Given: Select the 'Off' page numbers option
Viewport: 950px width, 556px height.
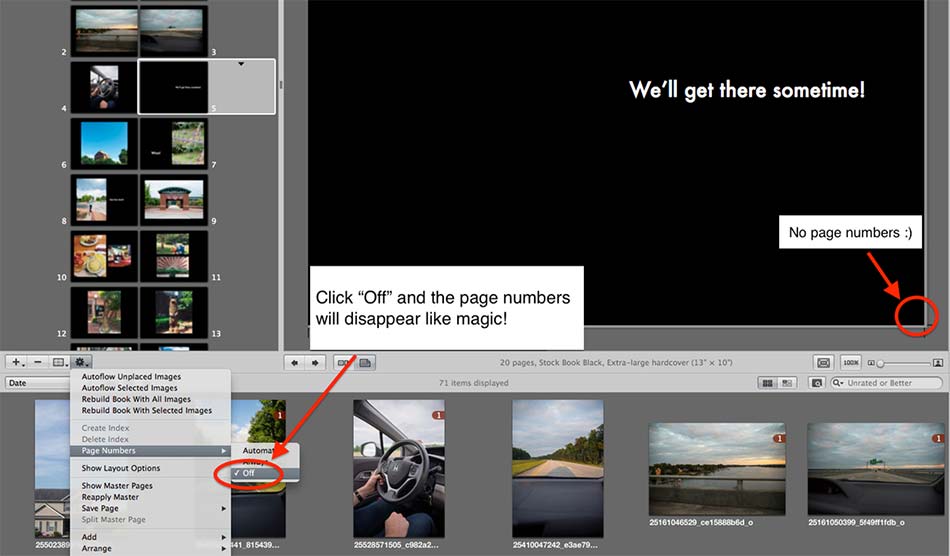Looking at the screenshot, I should pyautogui.click(x=249, y=473).
